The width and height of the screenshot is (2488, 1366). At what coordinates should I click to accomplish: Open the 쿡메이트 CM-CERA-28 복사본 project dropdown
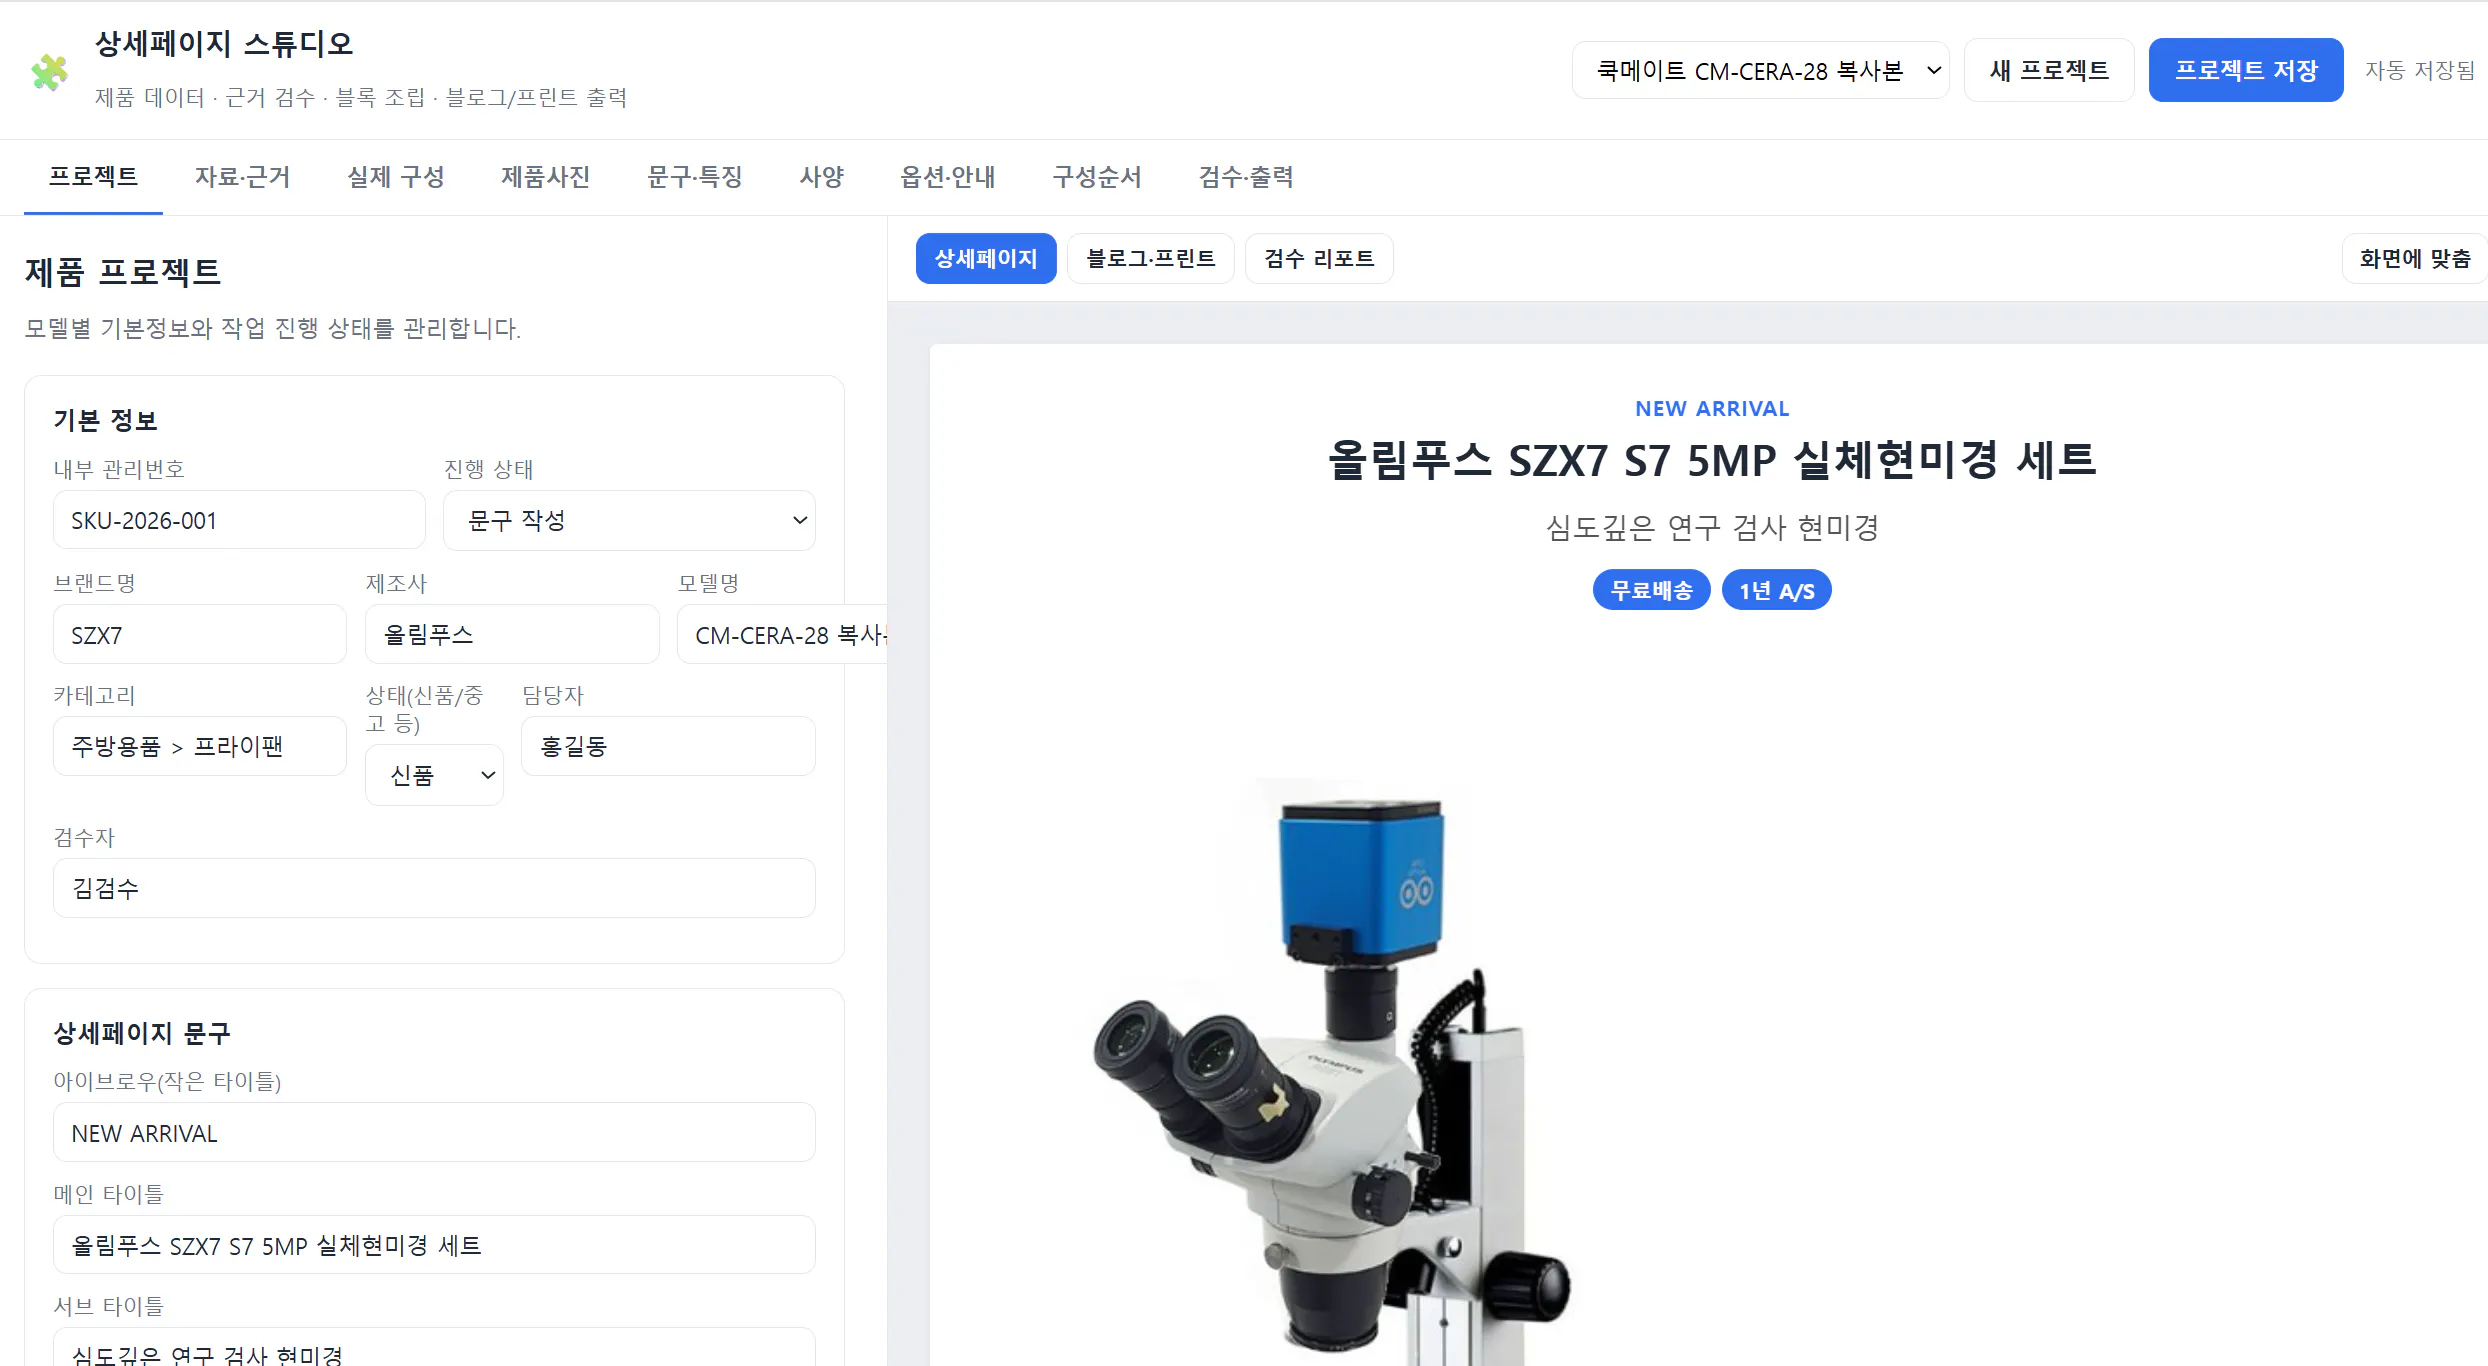click(1761, 71)
